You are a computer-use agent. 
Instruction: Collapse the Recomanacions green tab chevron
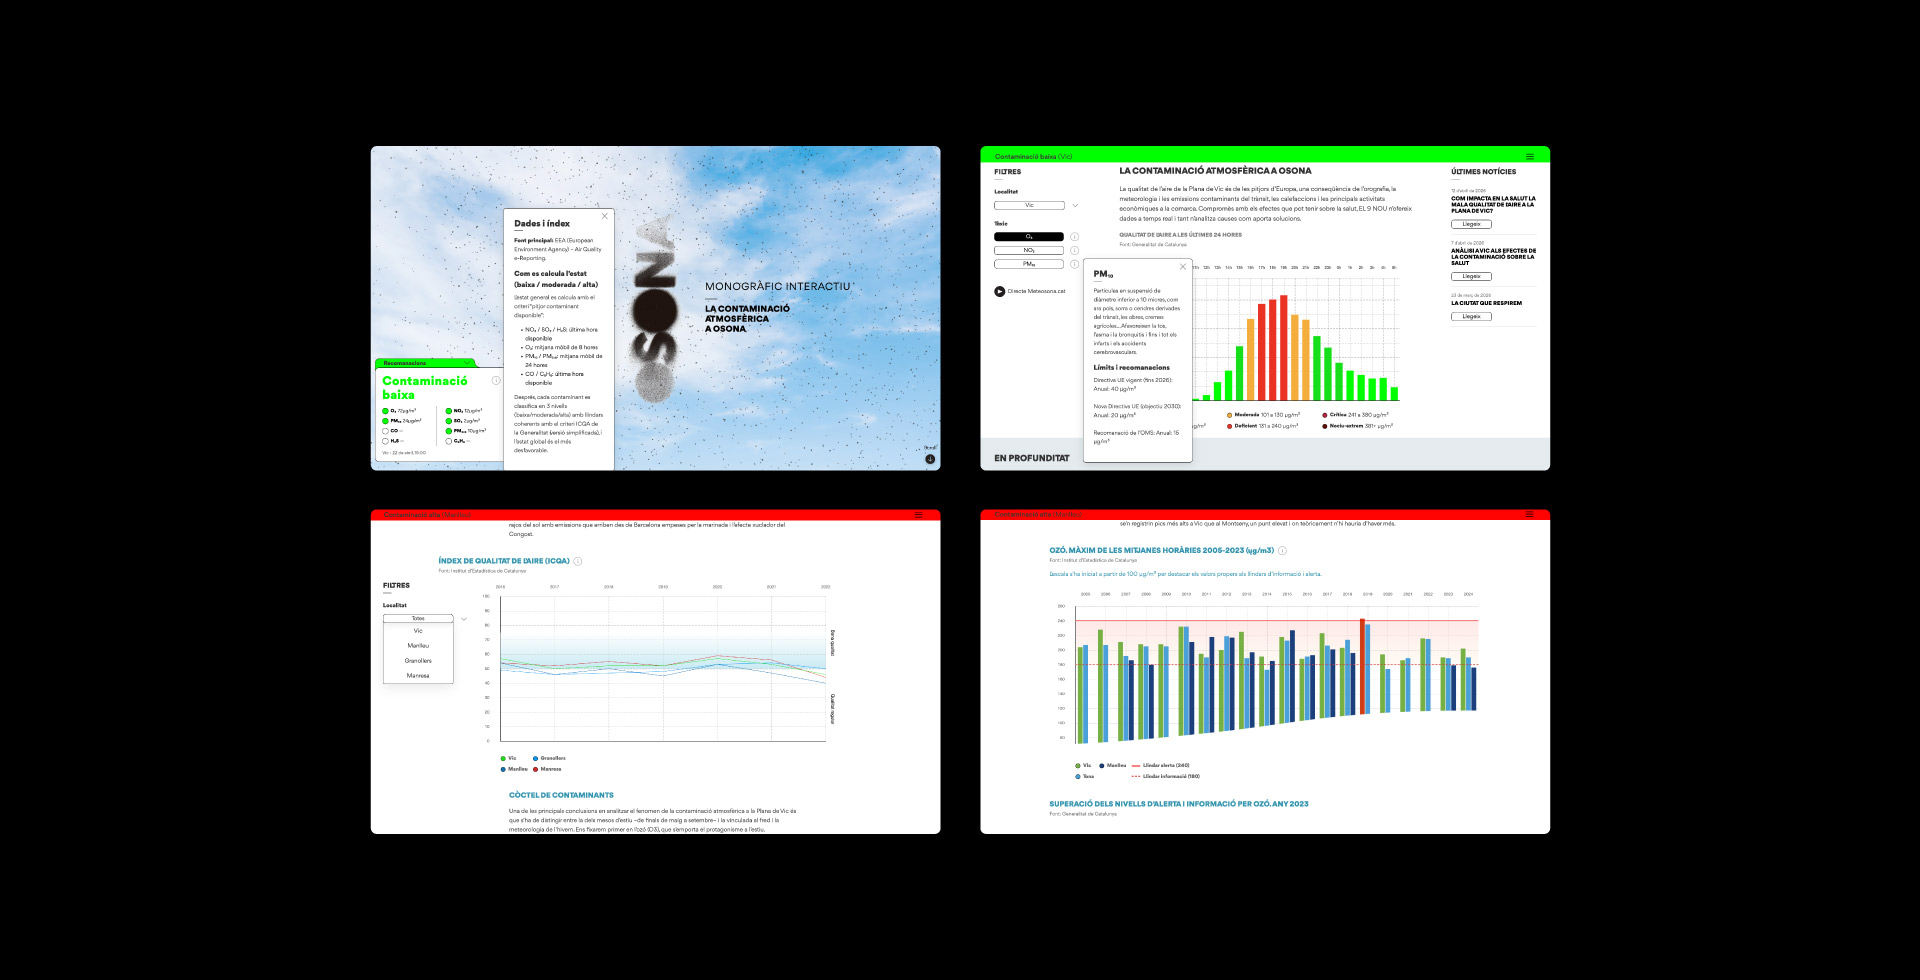tap(467, 363)
